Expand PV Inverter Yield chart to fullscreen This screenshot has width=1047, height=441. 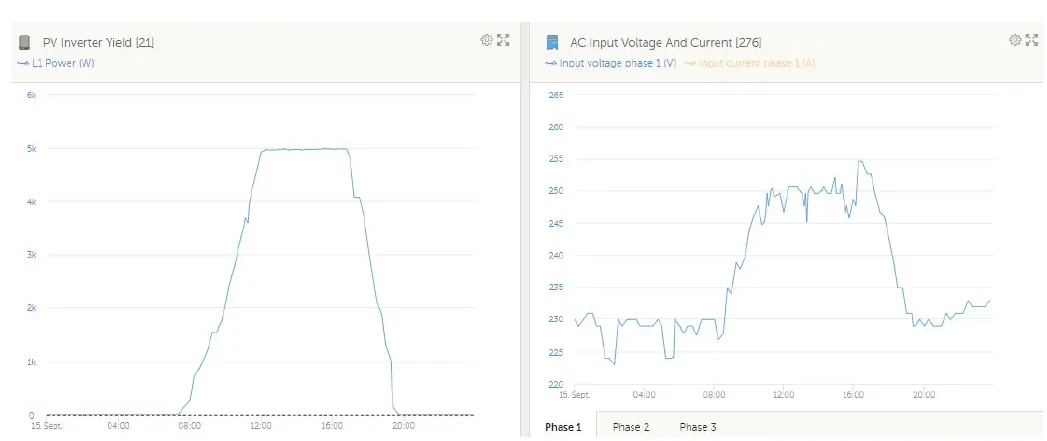pos(503,40)
